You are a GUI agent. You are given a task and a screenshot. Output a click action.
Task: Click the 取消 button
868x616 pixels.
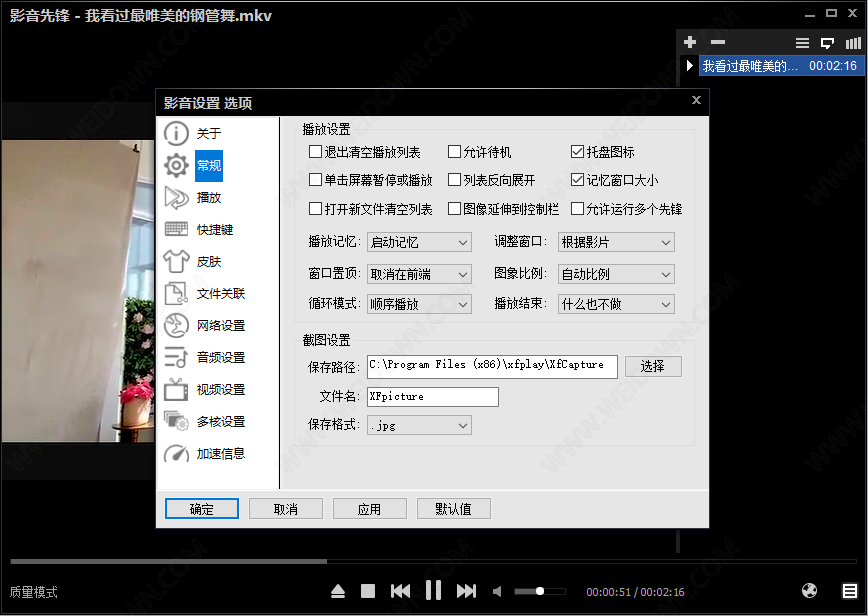(286, 509)
